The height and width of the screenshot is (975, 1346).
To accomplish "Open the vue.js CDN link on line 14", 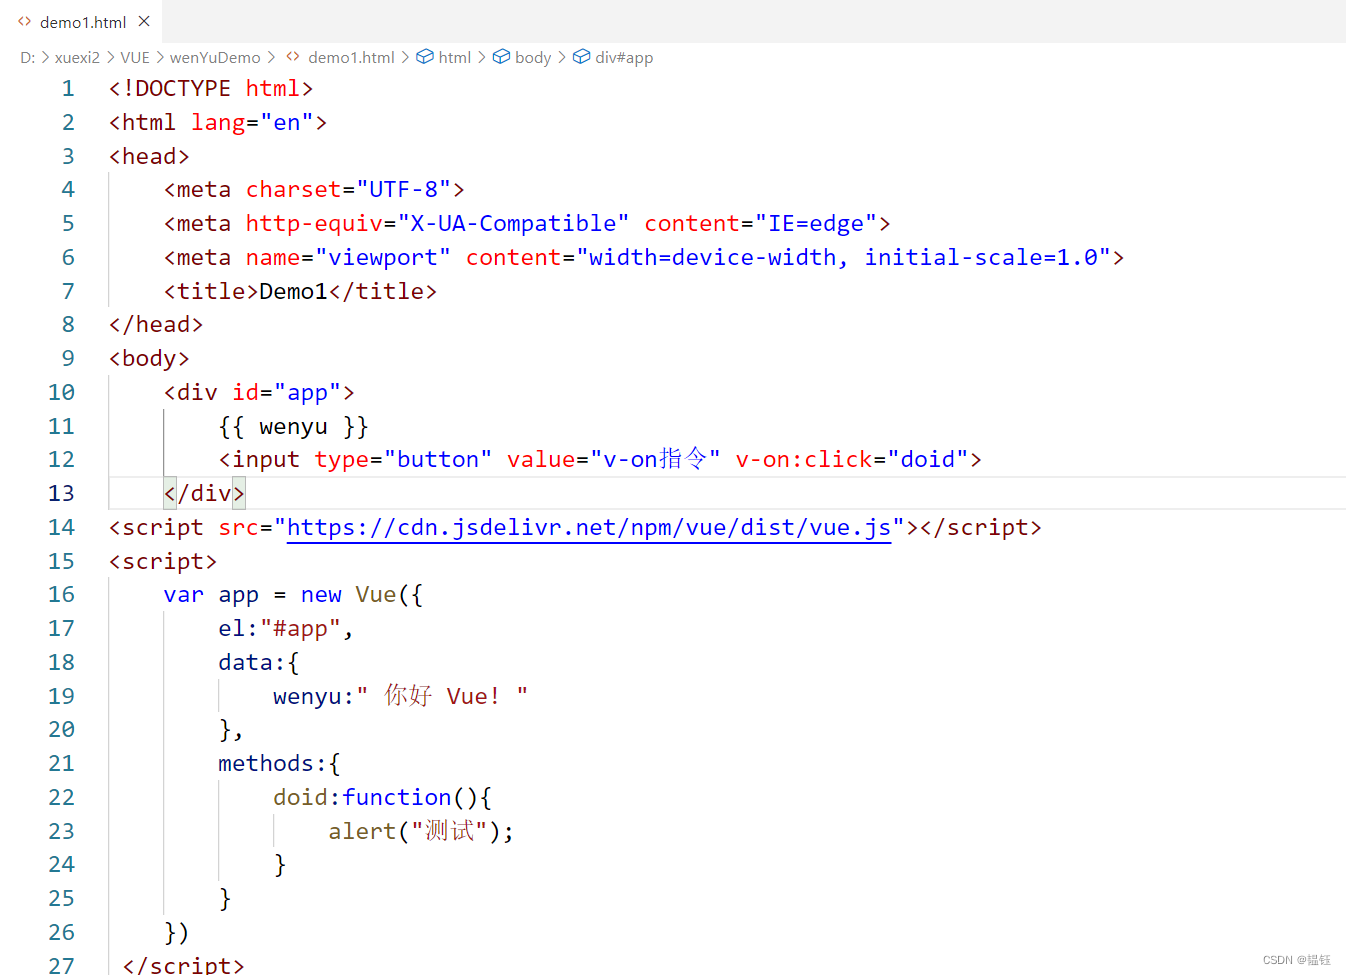I will coord(588,527).
